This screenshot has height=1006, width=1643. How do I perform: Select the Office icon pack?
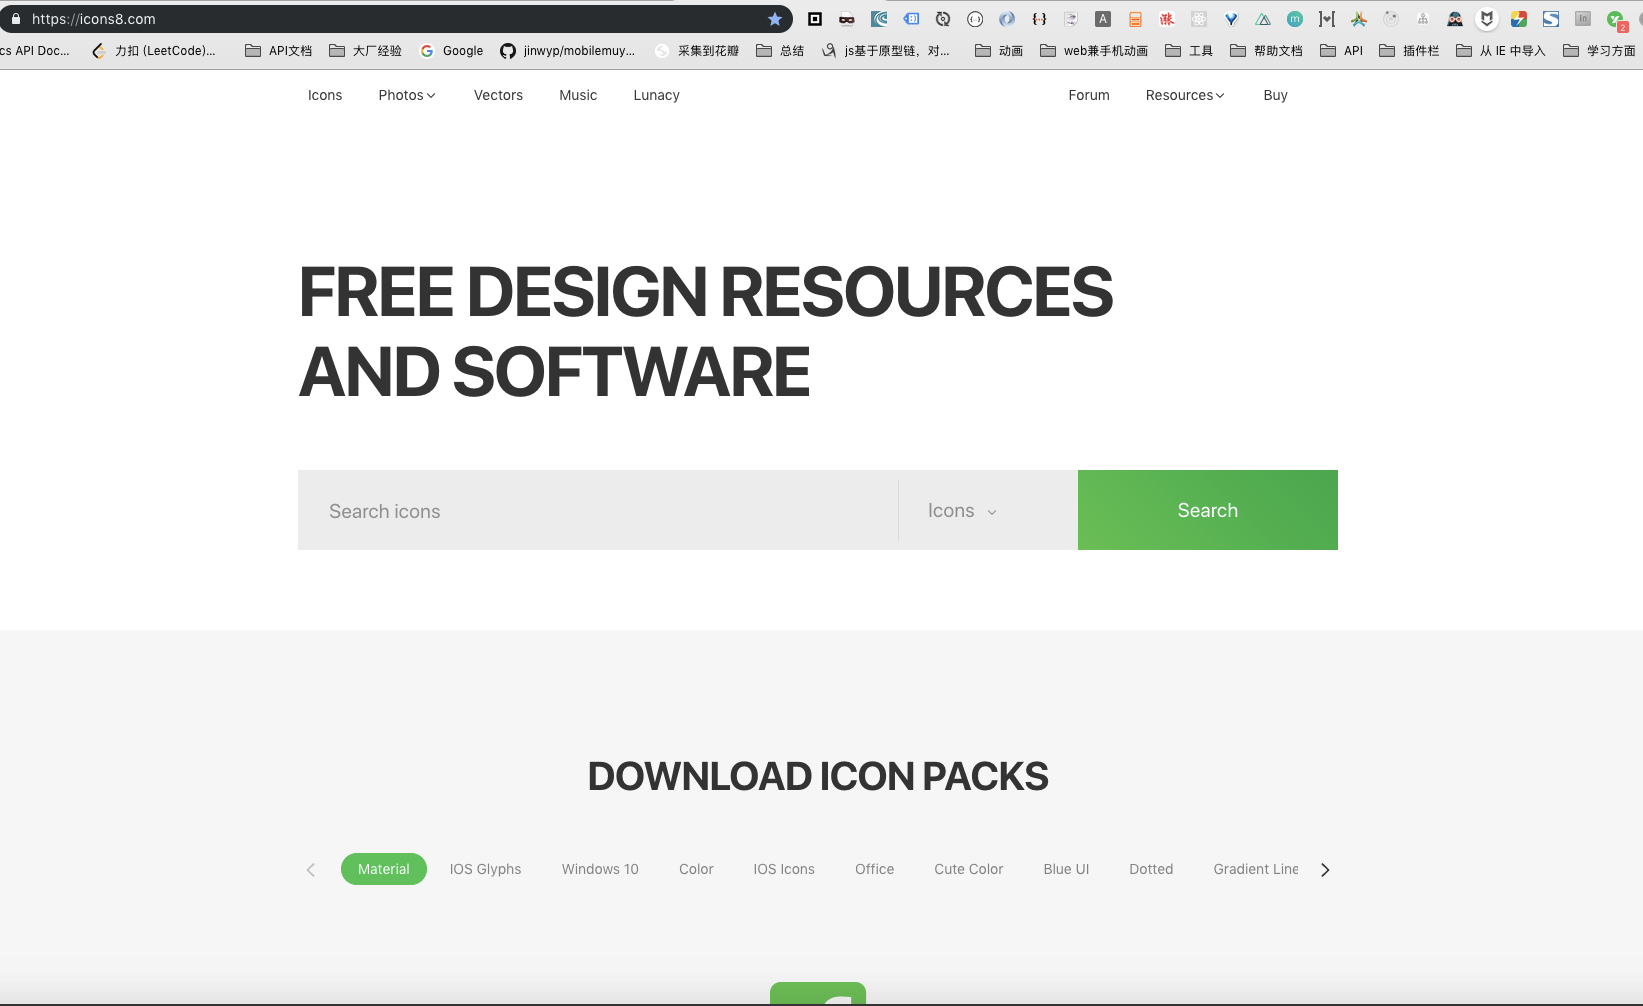[x=874, y=869]
